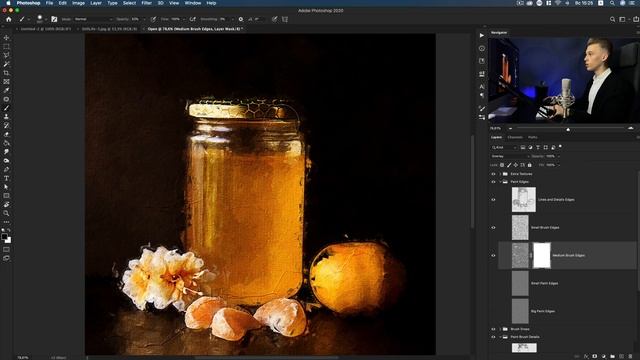The image size is (640, 360).
Task: Delete layer trash icon in Layers footer
Action: [631, 357]
